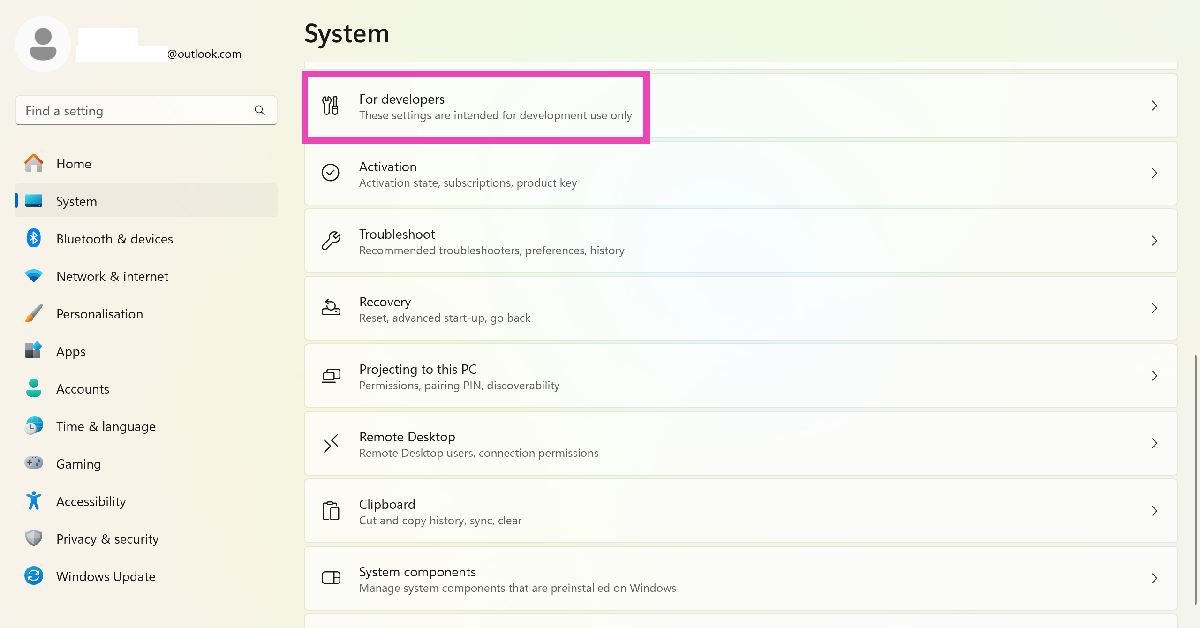Click the Troubleshoot wrench icon
The image size is (1200, 628).
point(331,241)
